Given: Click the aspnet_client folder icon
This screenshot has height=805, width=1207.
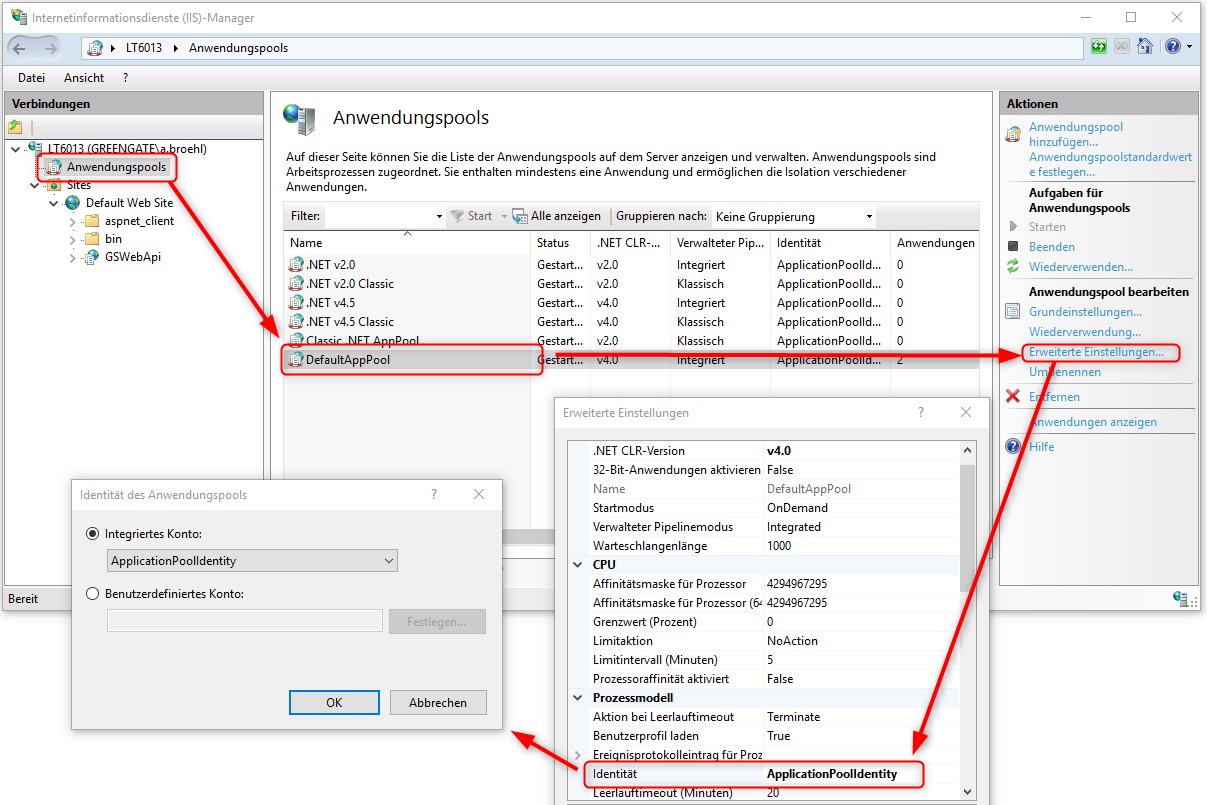Looking at the screenshot, I should (91, 221).
